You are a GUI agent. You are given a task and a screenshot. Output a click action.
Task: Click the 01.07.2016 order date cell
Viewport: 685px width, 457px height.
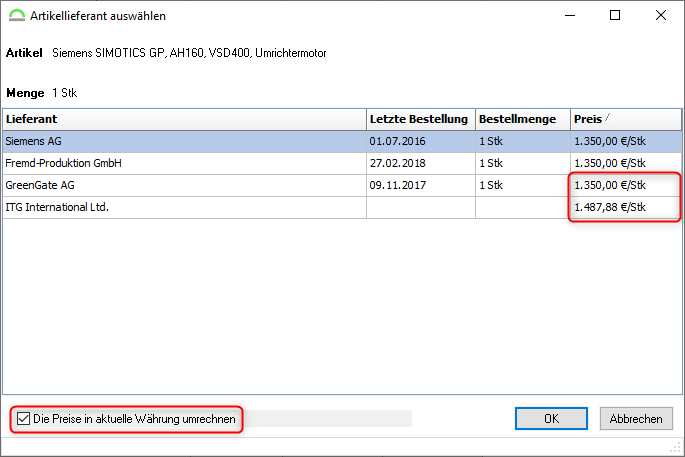(421, 142)
